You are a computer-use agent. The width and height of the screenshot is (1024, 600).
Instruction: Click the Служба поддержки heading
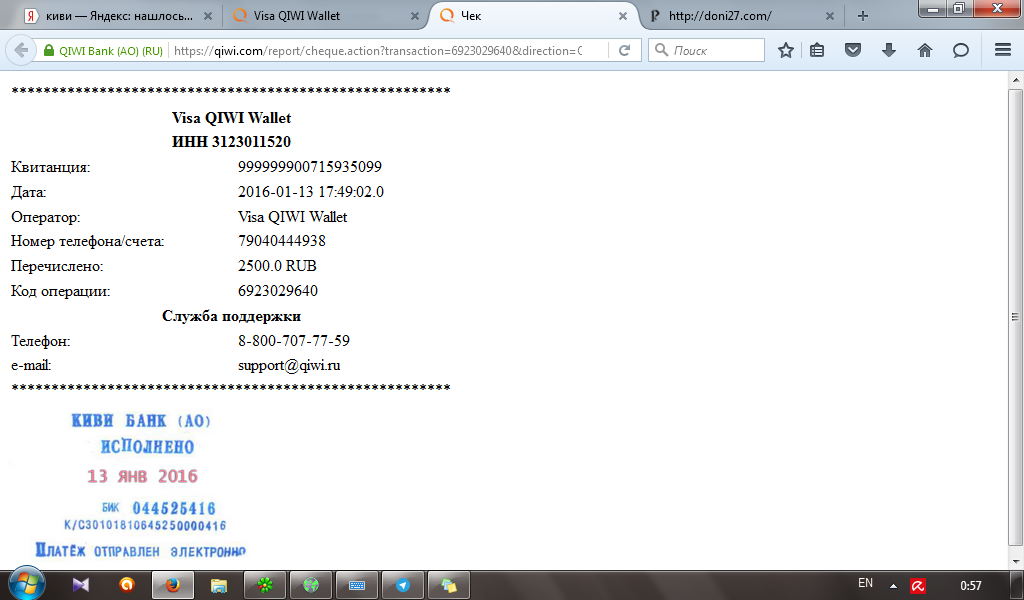pos(231,316)
